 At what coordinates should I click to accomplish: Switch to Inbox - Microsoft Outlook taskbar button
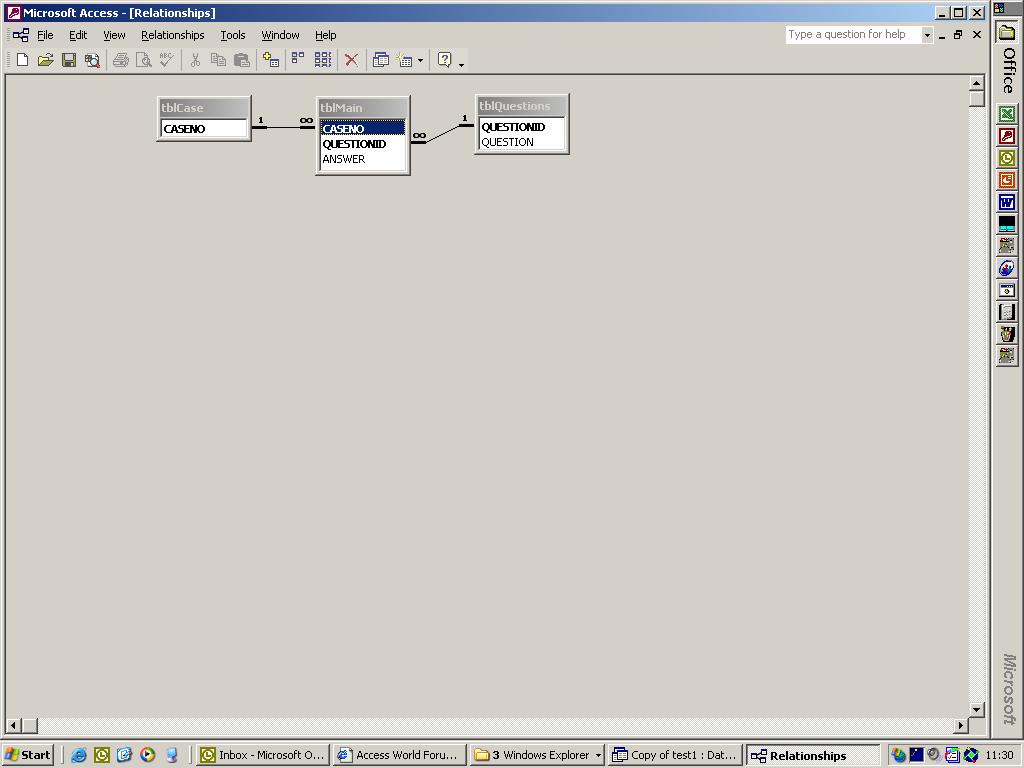pyautogui.click(x=263, y=755)
